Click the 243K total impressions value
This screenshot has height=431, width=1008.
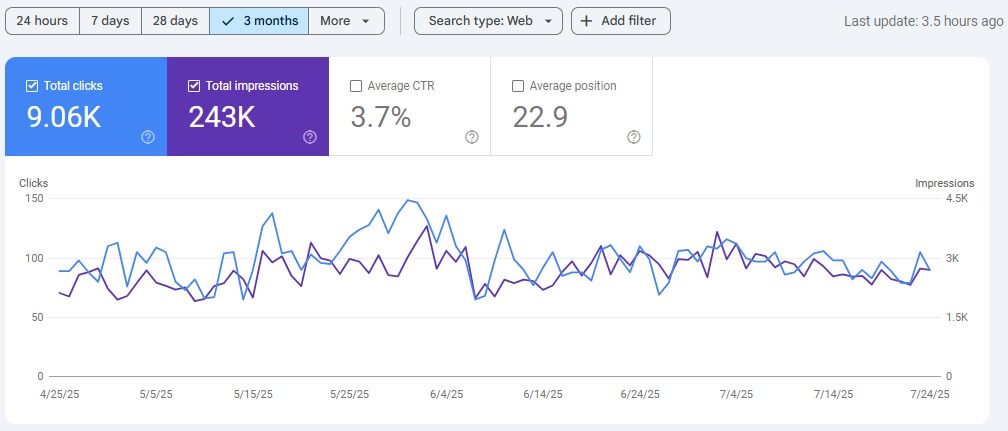pos(222,117)
